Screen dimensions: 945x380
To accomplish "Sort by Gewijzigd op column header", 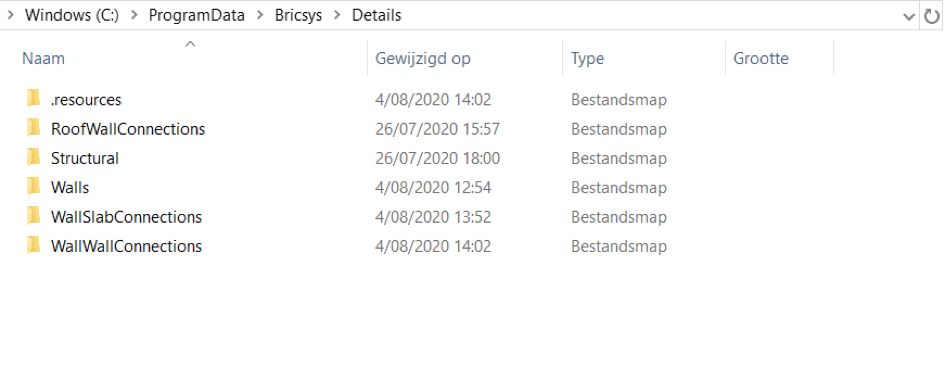I will click(x=465, y=58).
